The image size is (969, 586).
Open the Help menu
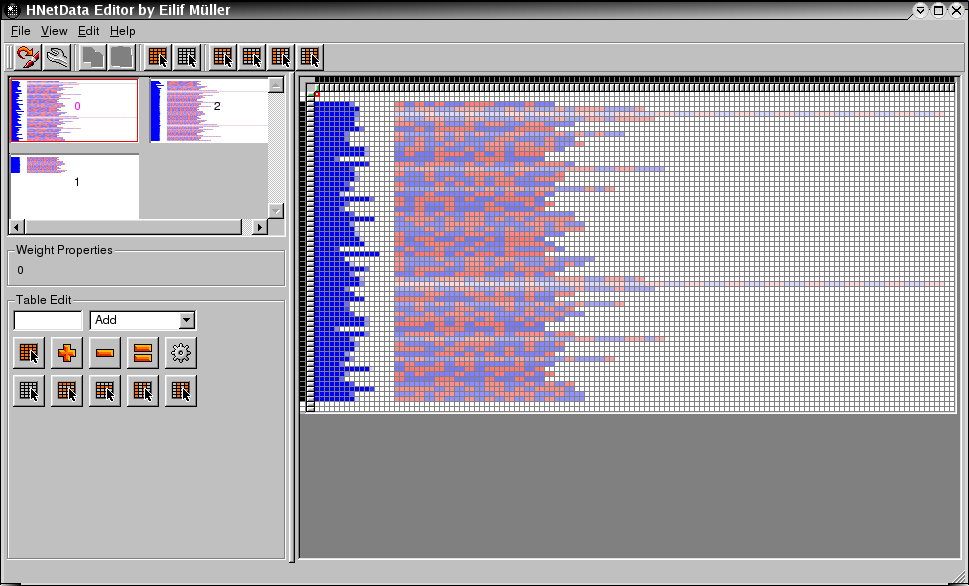pos(122,31)
